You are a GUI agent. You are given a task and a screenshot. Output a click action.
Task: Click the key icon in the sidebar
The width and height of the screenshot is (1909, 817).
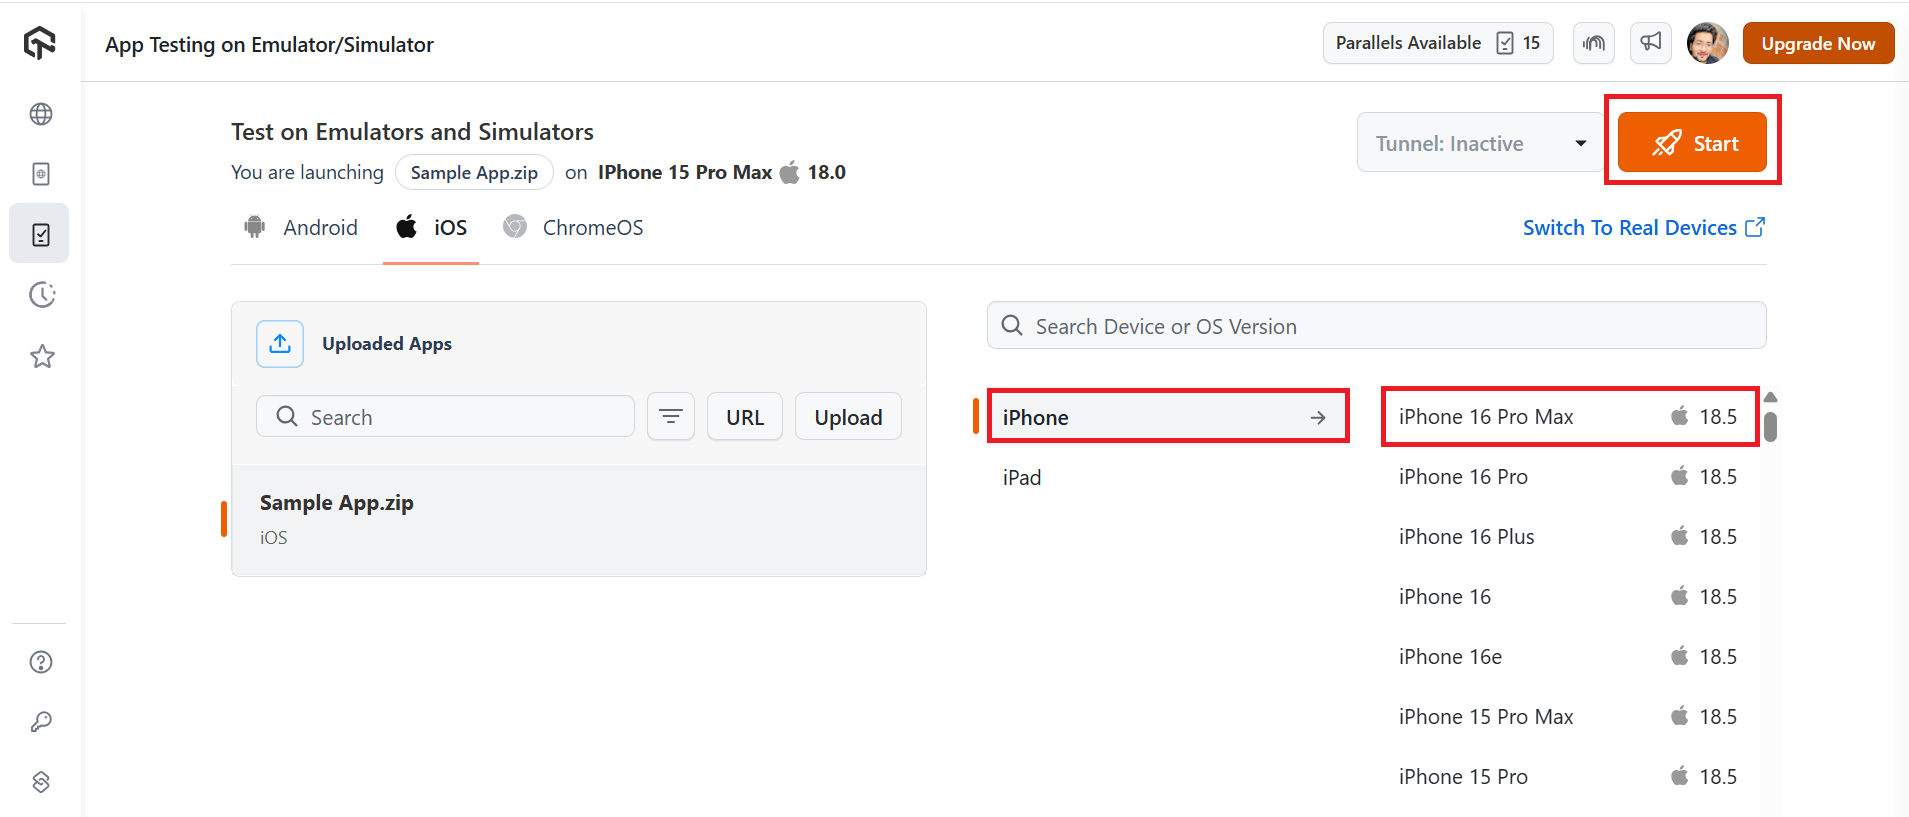pyautogui.click(x=41, y=722)
